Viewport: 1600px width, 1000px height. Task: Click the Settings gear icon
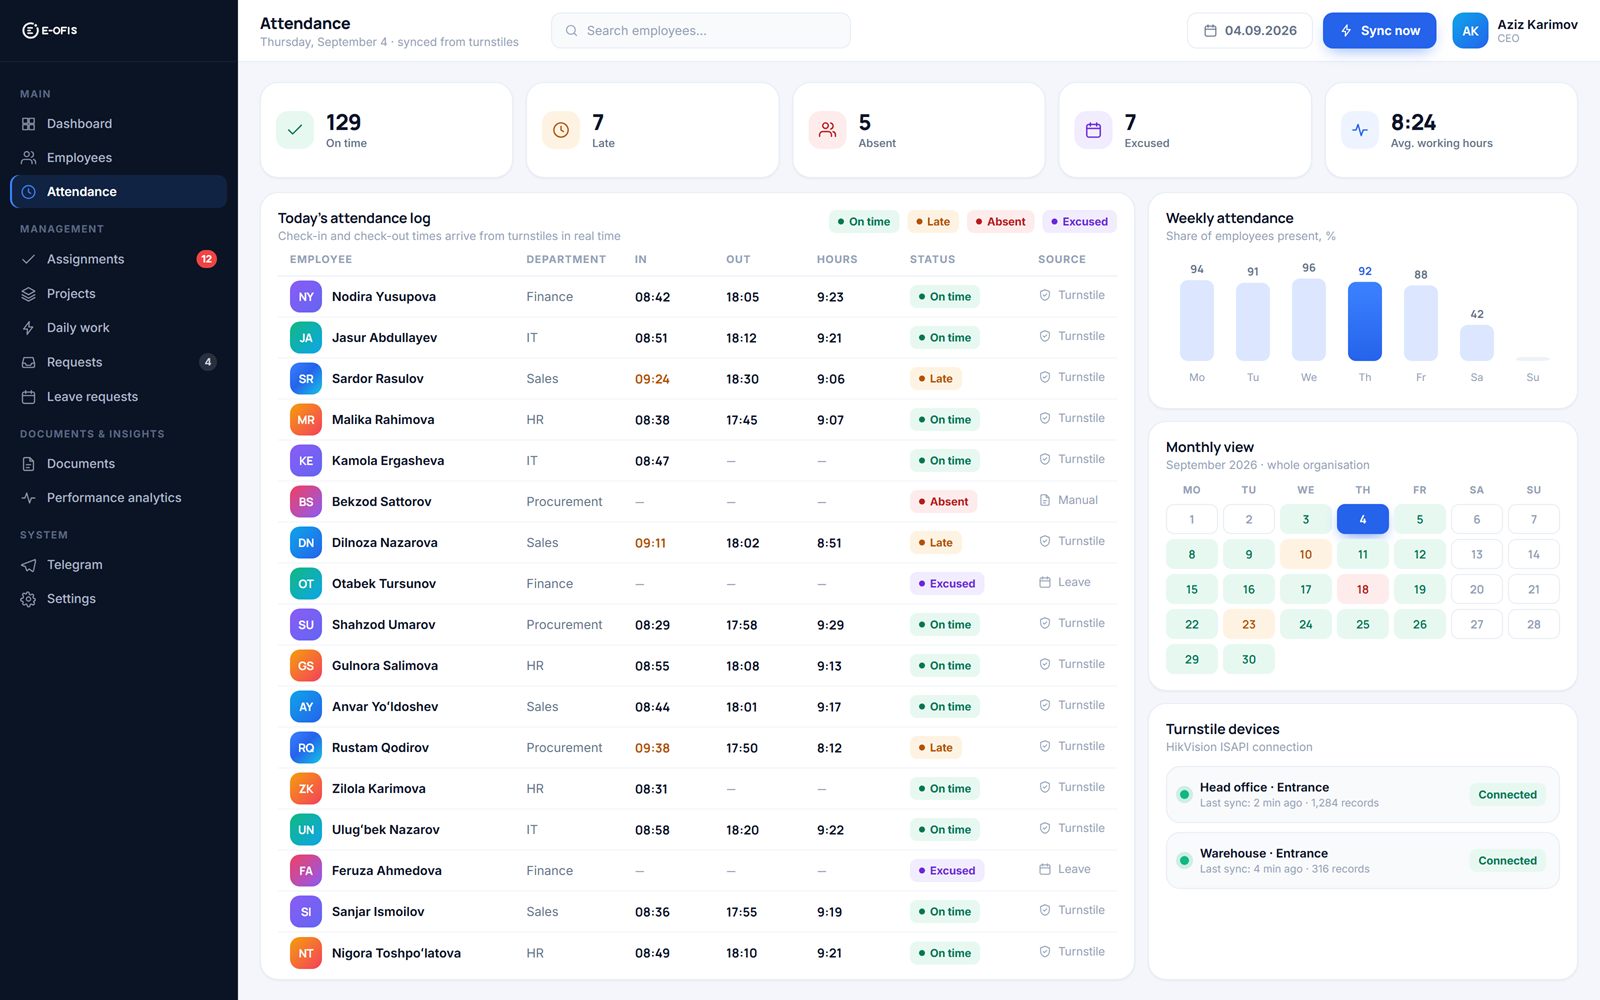pyautogui.click(x=28, y=599)
